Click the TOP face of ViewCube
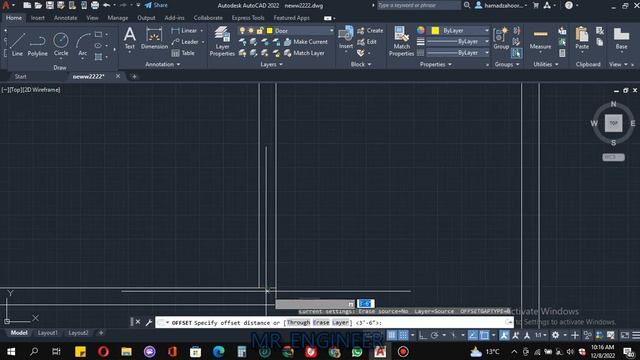The image size is (640, 360). click(613, 123)
